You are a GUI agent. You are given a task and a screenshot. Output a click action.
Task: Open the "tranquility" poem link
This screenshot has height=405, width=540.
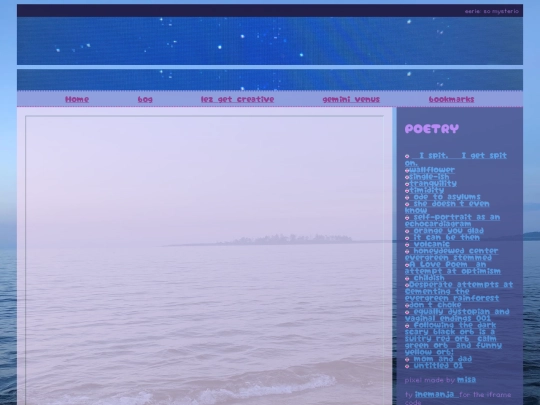(433, 183)
